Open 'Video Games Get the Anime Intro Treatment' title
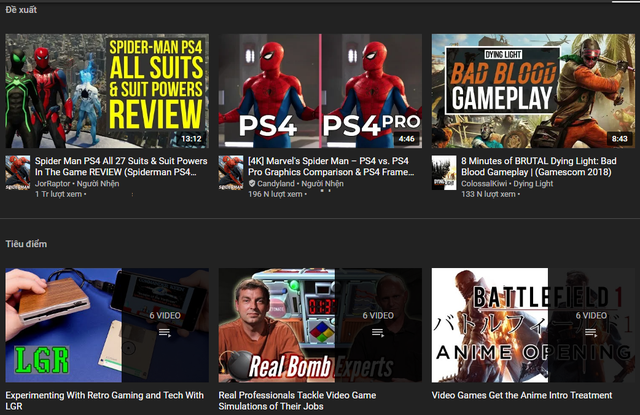The height and width of the screenshot is (415, 640). (x=522, y=395)
